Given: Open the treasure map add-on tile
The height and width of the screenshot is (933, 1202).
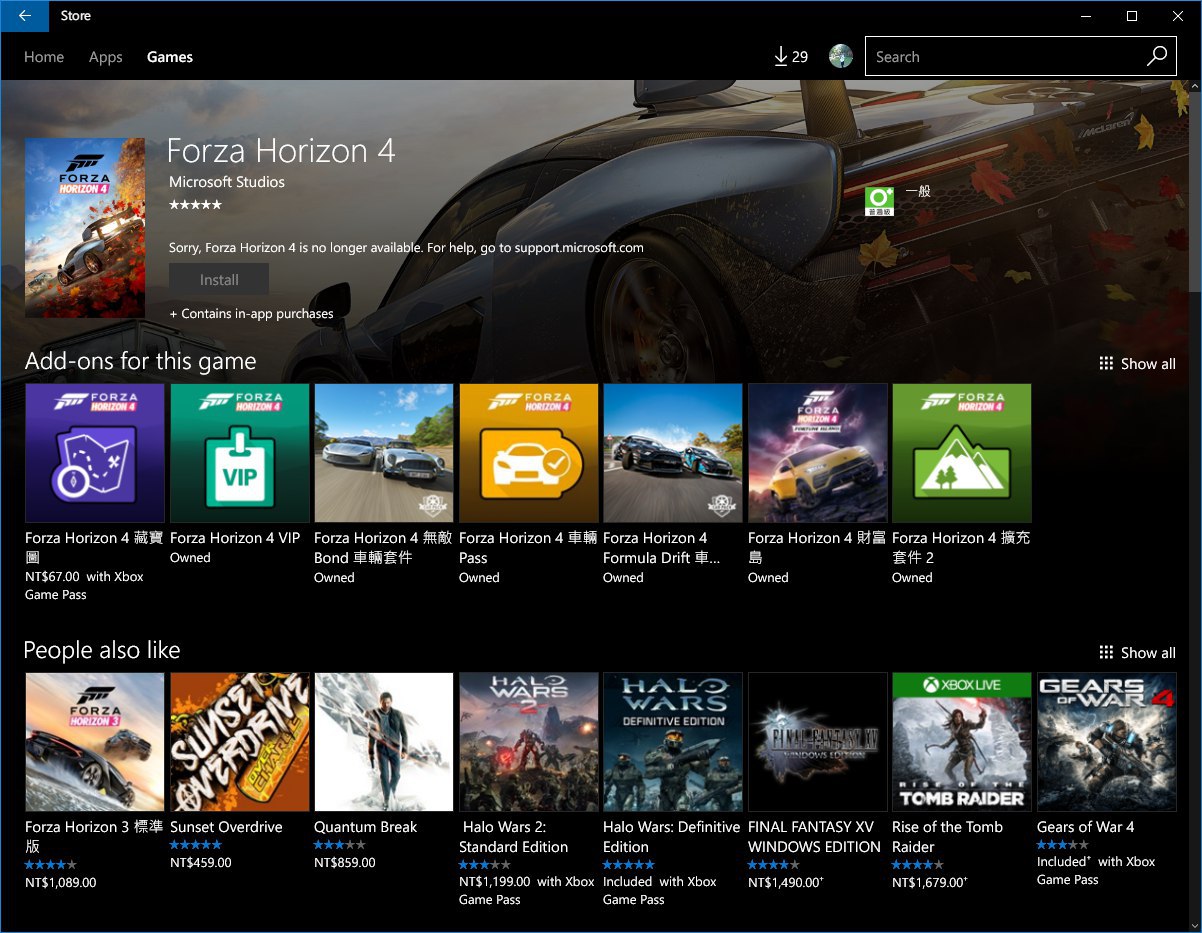Looking at the screenshot, I should 95,453.
